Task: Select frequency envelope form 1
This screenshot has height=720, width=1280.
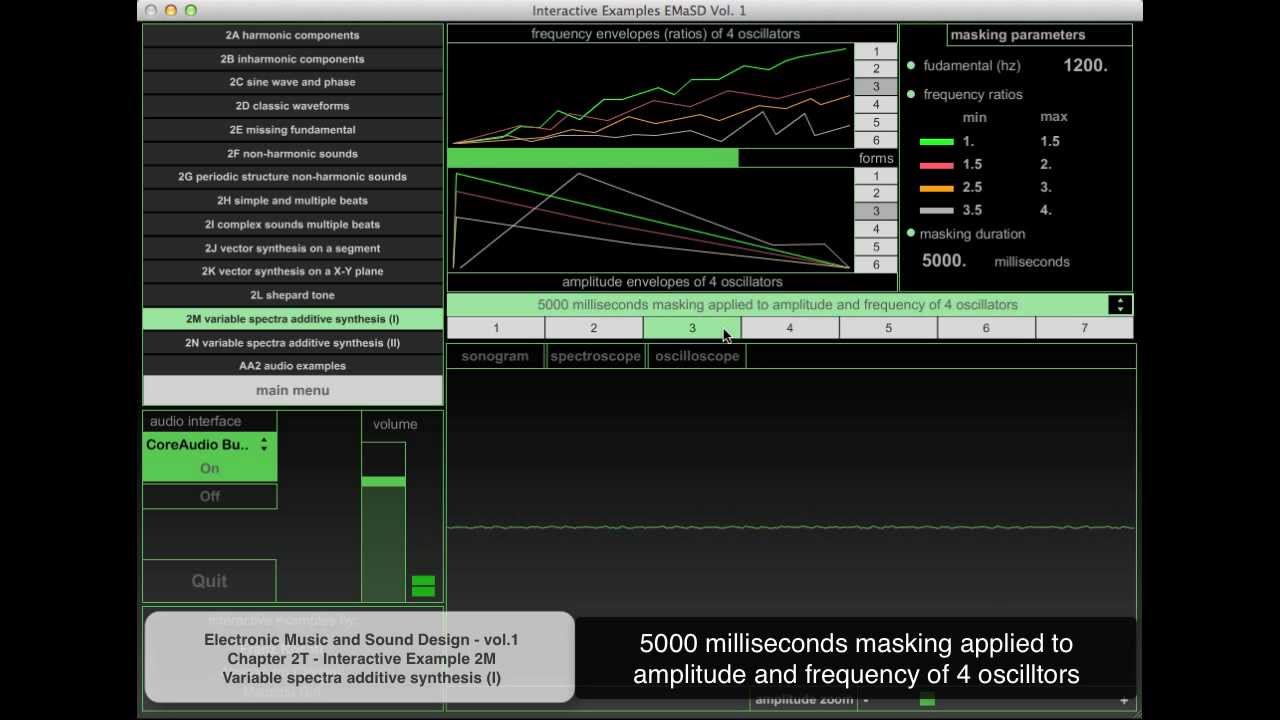Action: 876,52
